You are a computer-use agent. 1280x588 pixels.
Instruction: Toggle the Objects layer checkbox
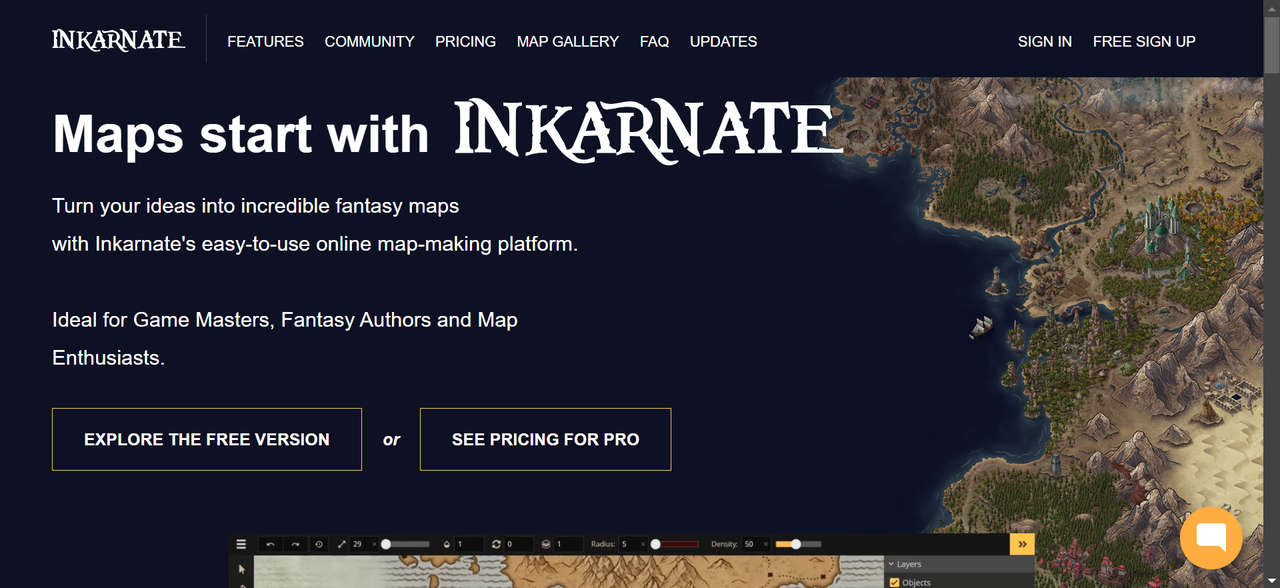[x=894, y=583]
